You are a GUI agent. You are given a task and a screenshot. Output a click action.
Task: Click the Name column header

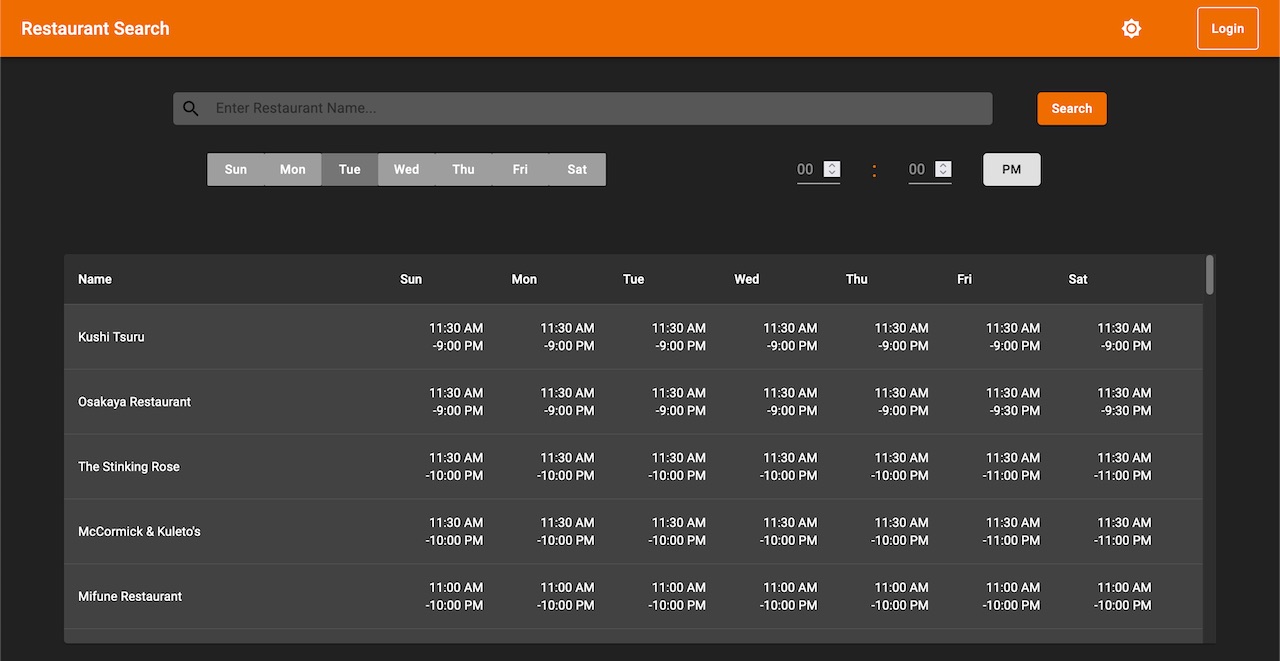[95, 279]
